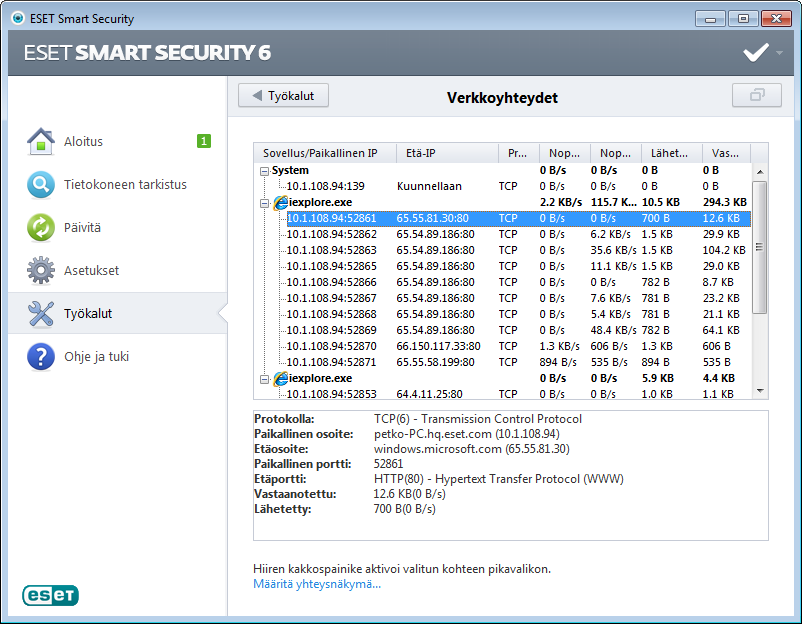Screen dimensions: 802x624
Task: Click the scroll down arrow of connections list
Action: tap(760, 391)
